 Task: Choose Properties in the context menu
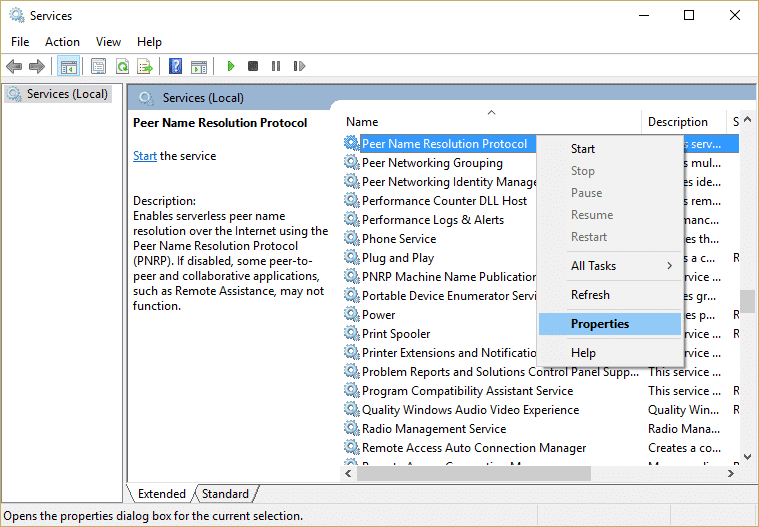(609, 324)
